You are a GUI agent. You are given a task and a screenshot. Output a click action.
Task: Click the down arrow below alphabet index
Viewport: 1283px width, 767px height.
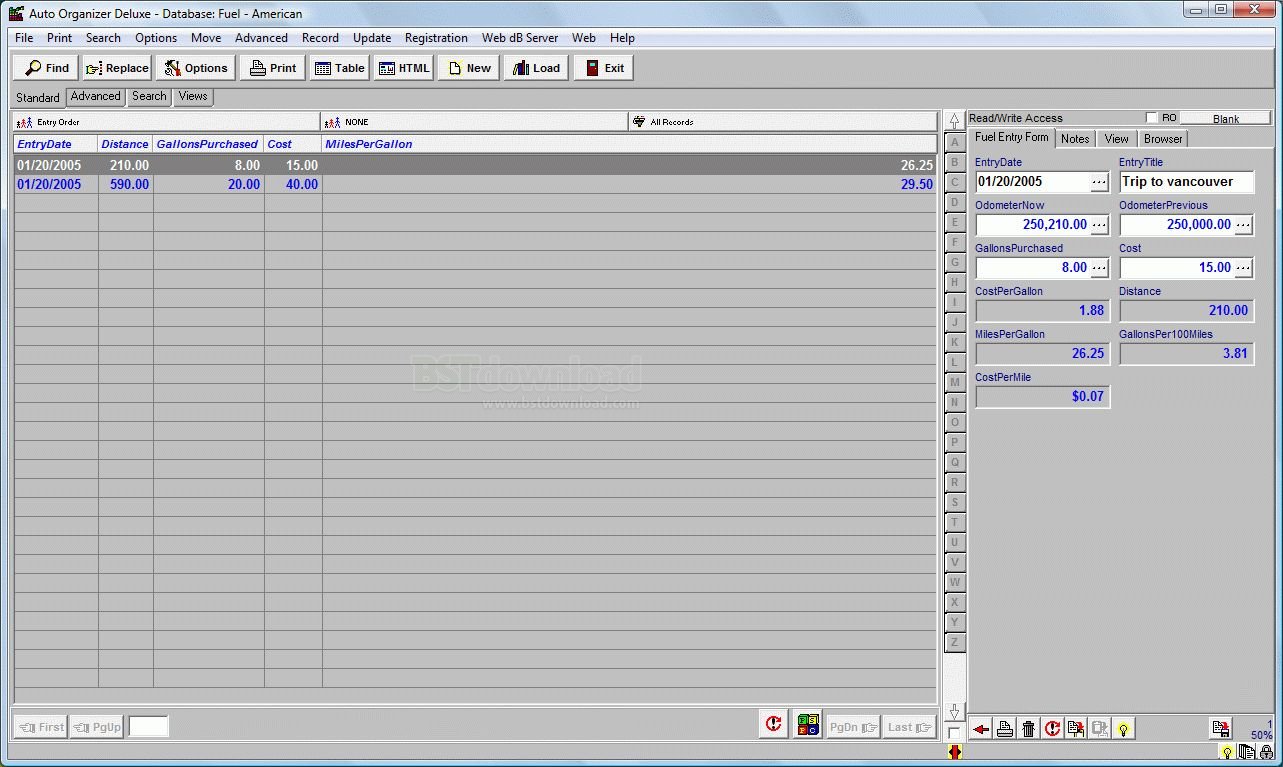click(x=955, y=712)
